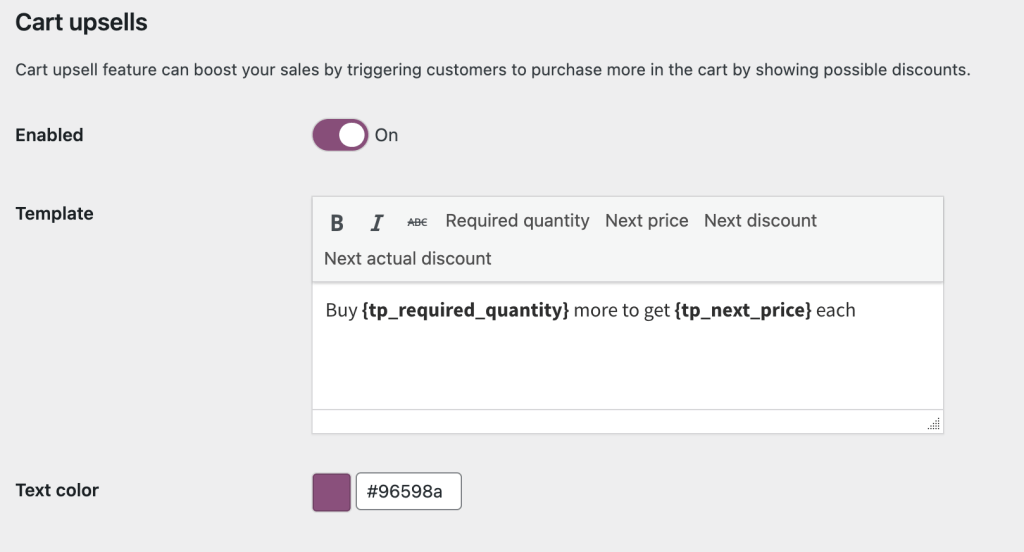Toggle bold formatting in the template editor
Screen dimensions: 1024x552
coord(337,222)
